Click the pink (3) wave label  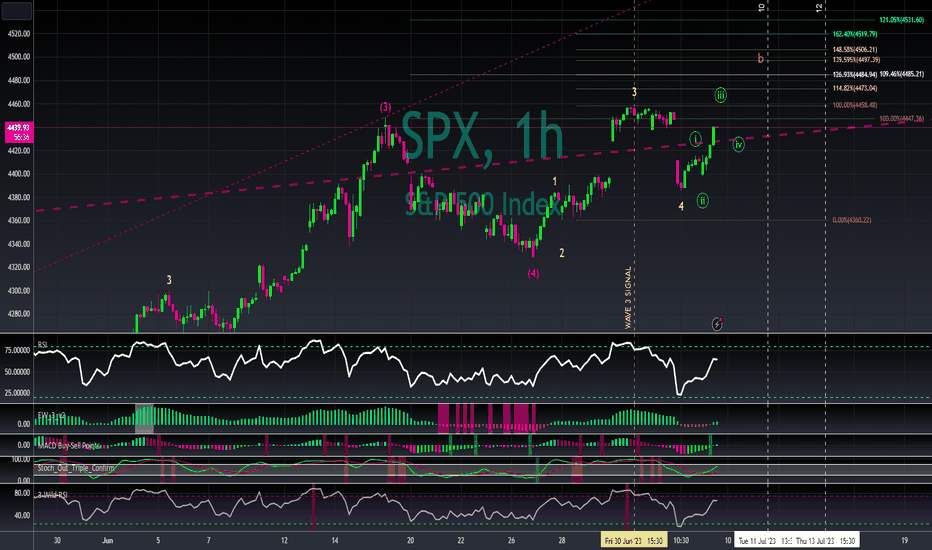coord(386,108)
